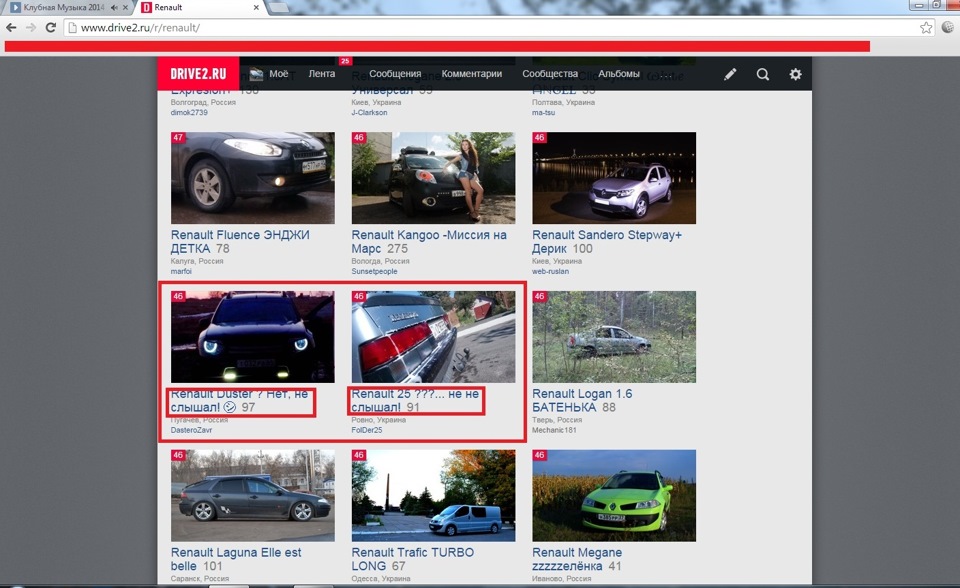The width and height of the screenshot is (960, 588).
Task: Open the Моё menu item
Action: [279, 74]
